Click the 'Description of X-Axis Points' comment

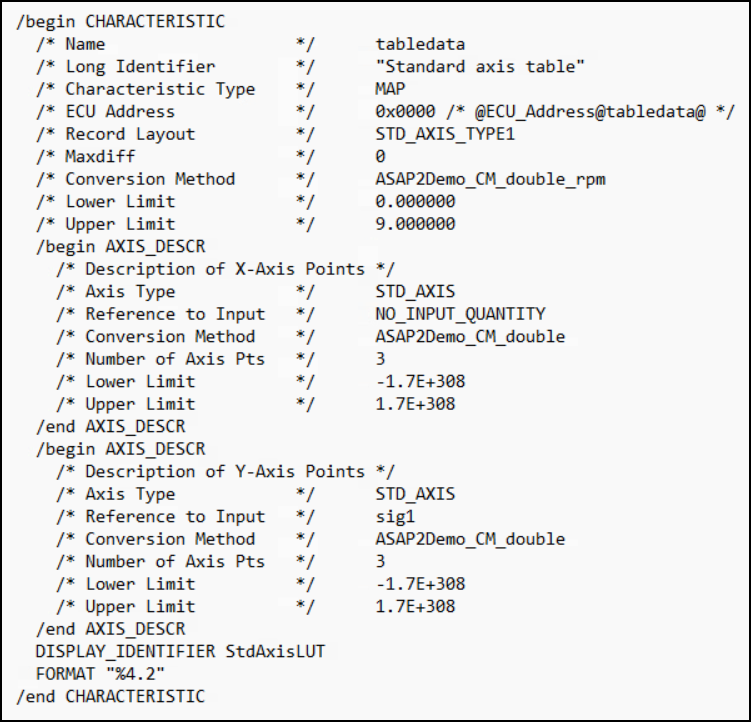tap(225, 269)
